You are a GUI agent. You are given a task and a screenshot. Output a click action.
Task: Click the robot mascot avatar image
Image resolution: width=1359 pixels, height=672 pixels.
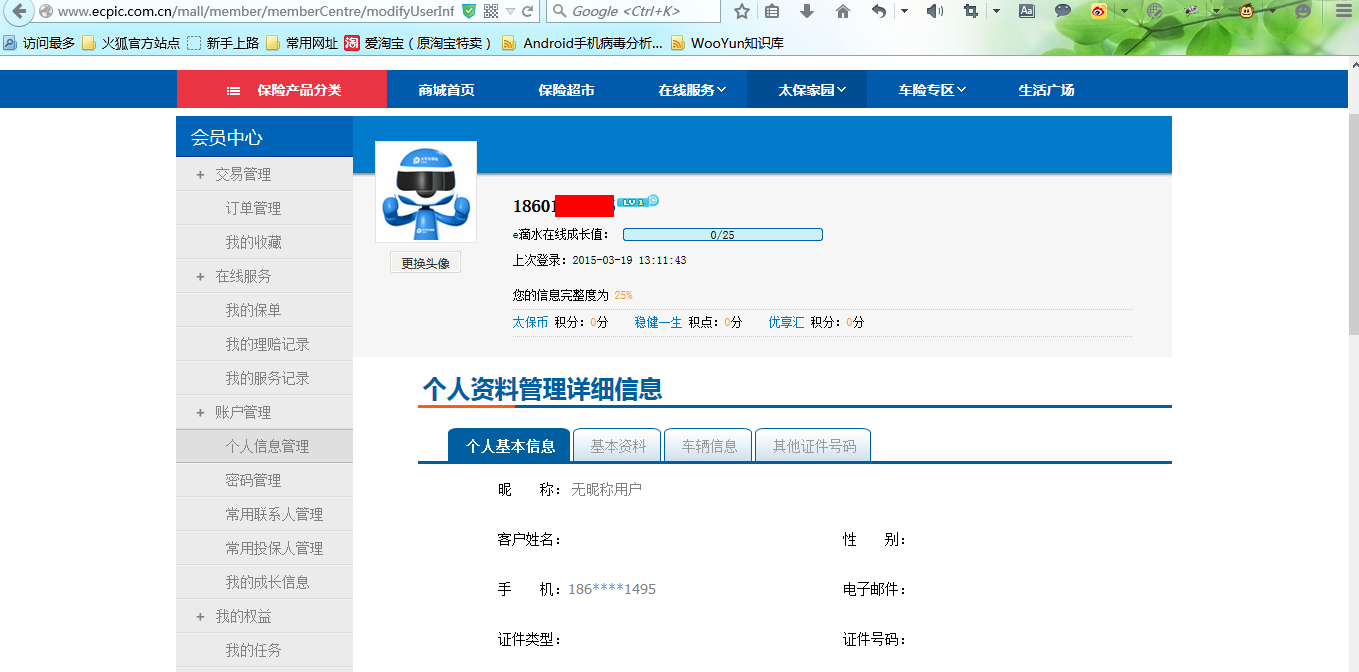click(426, 192)
